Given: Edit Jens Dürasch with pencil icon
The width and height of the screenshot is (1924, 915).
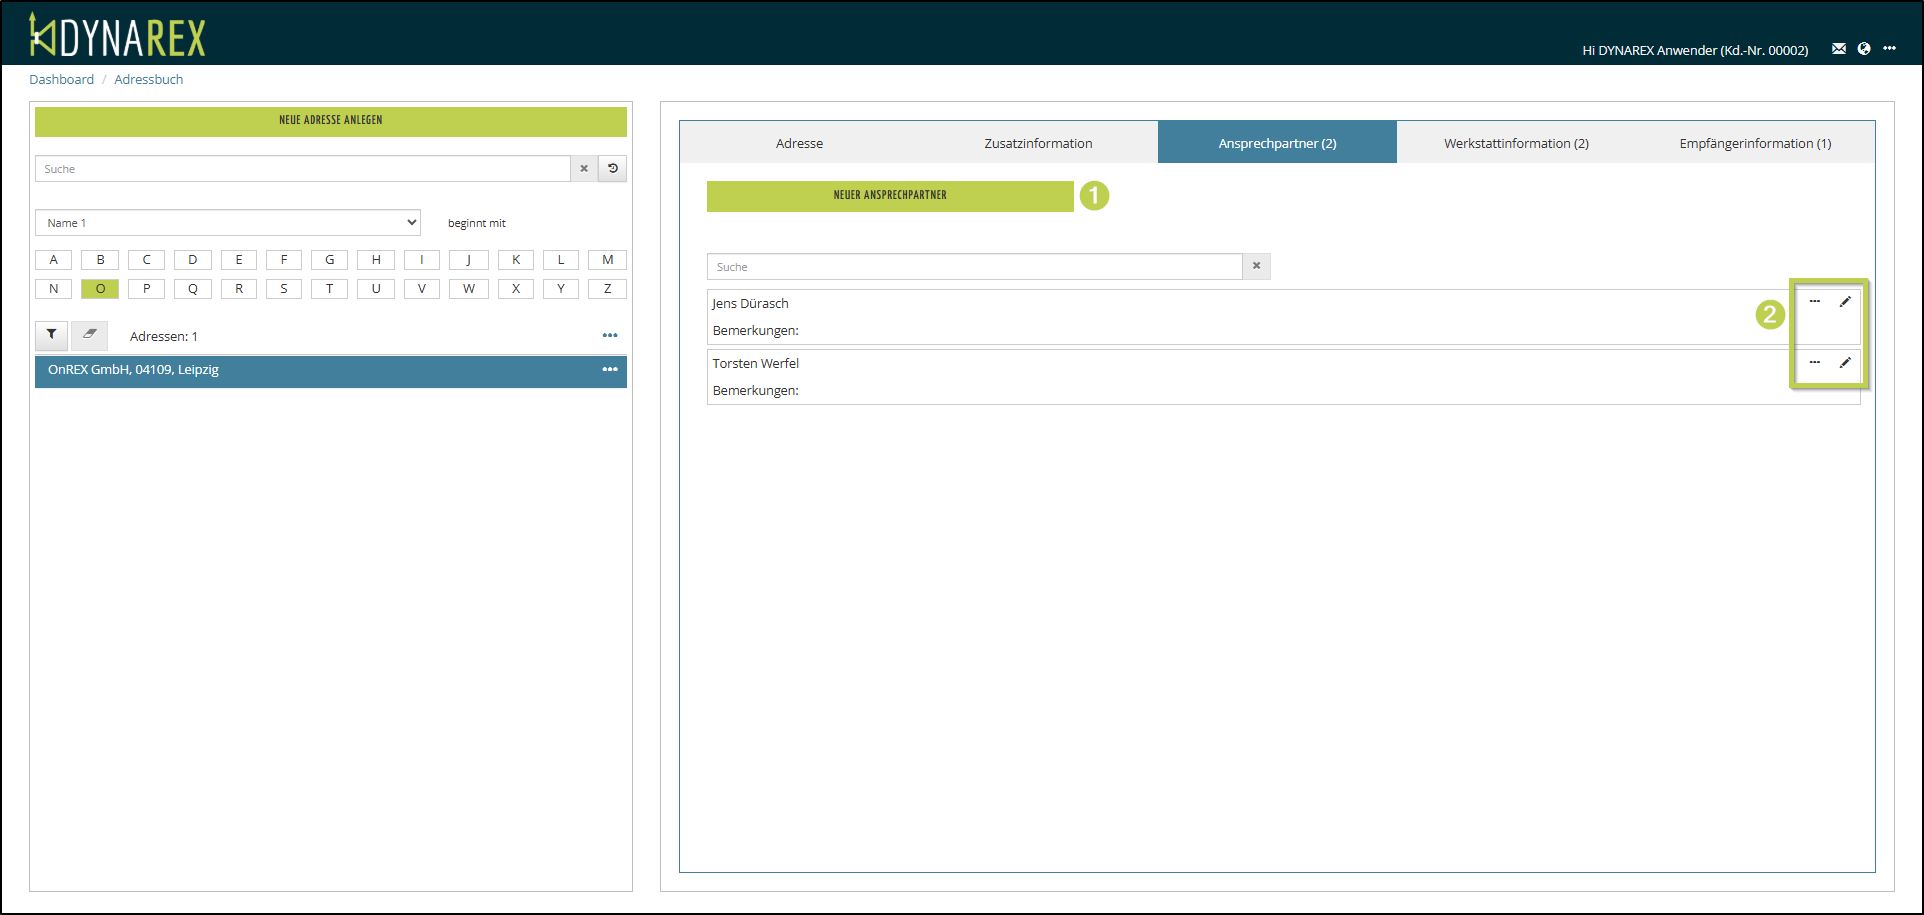Looking at the screenshot, I should point(1845,302).
